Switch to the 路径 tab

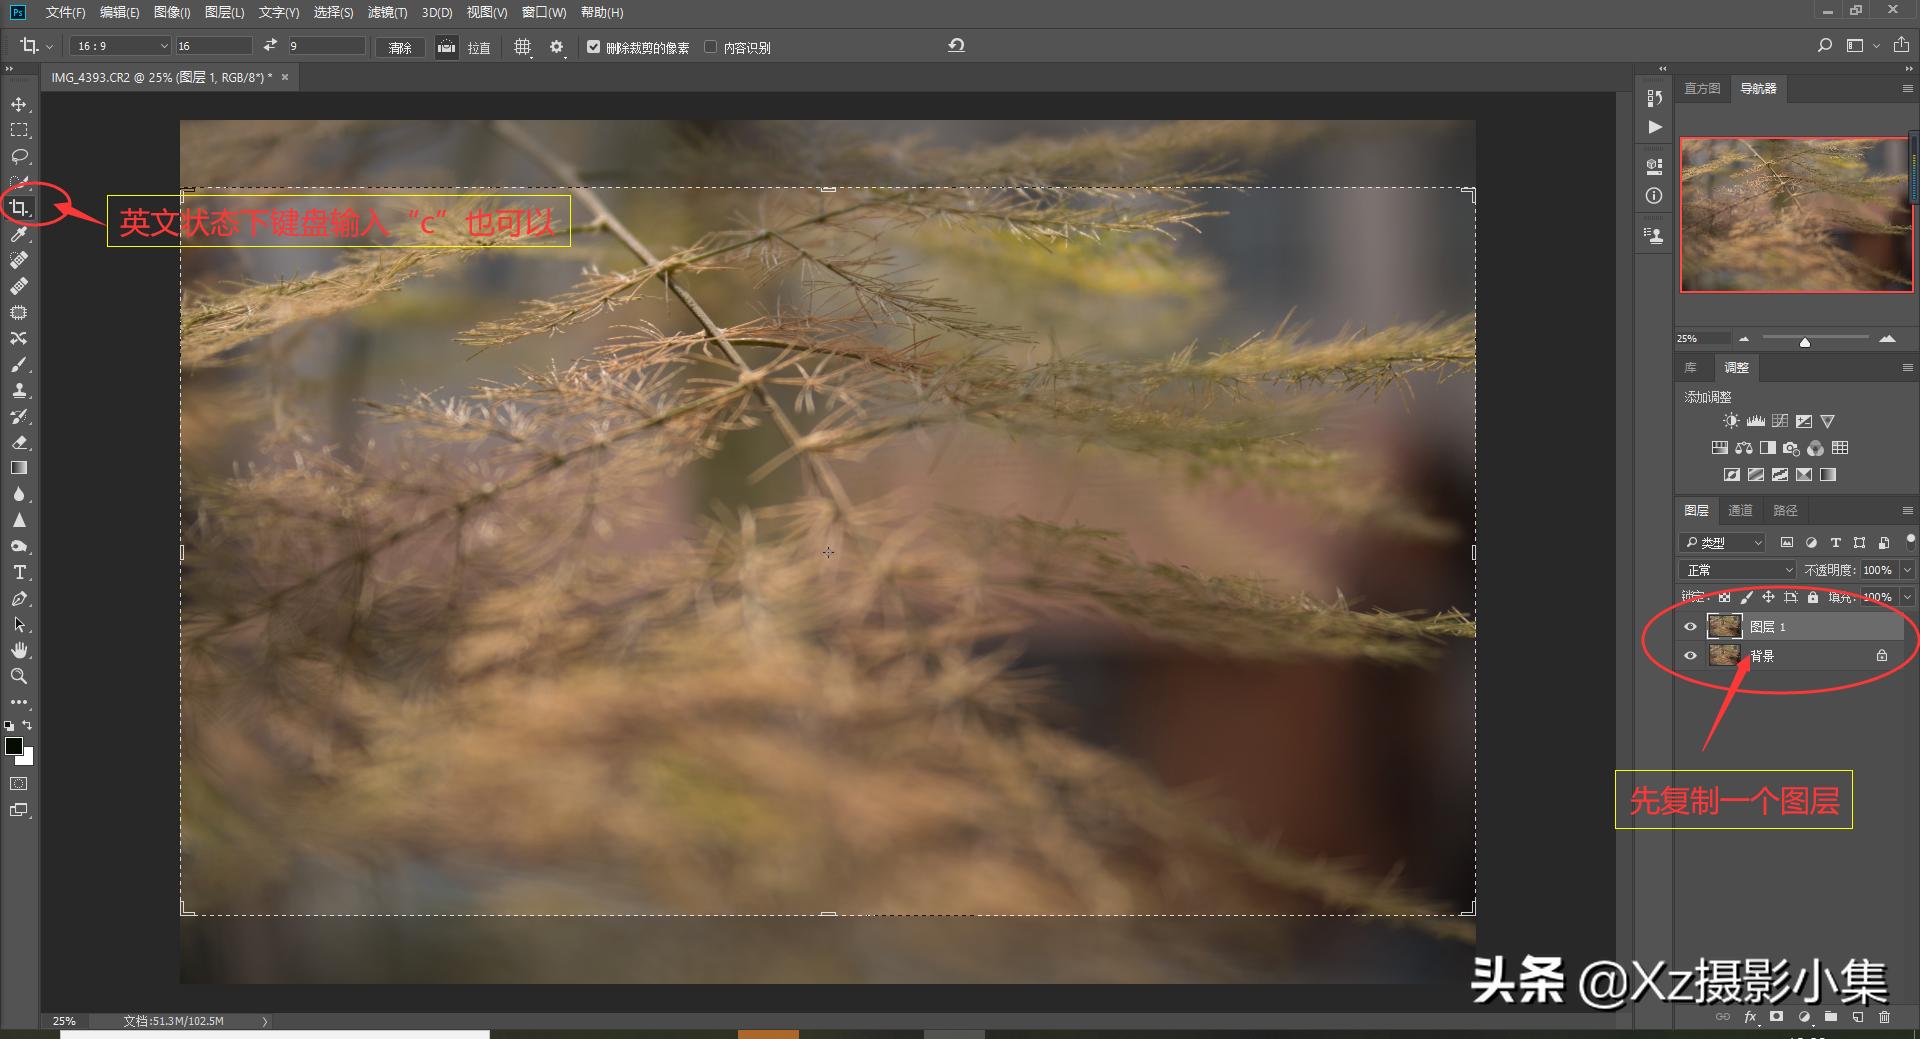[1785, 510]
